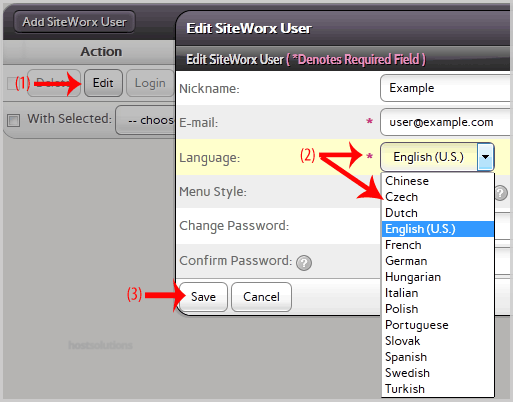513x402 pixels.
Task: Click the Login button in the Action column
Action: click(x=150, y=83)
